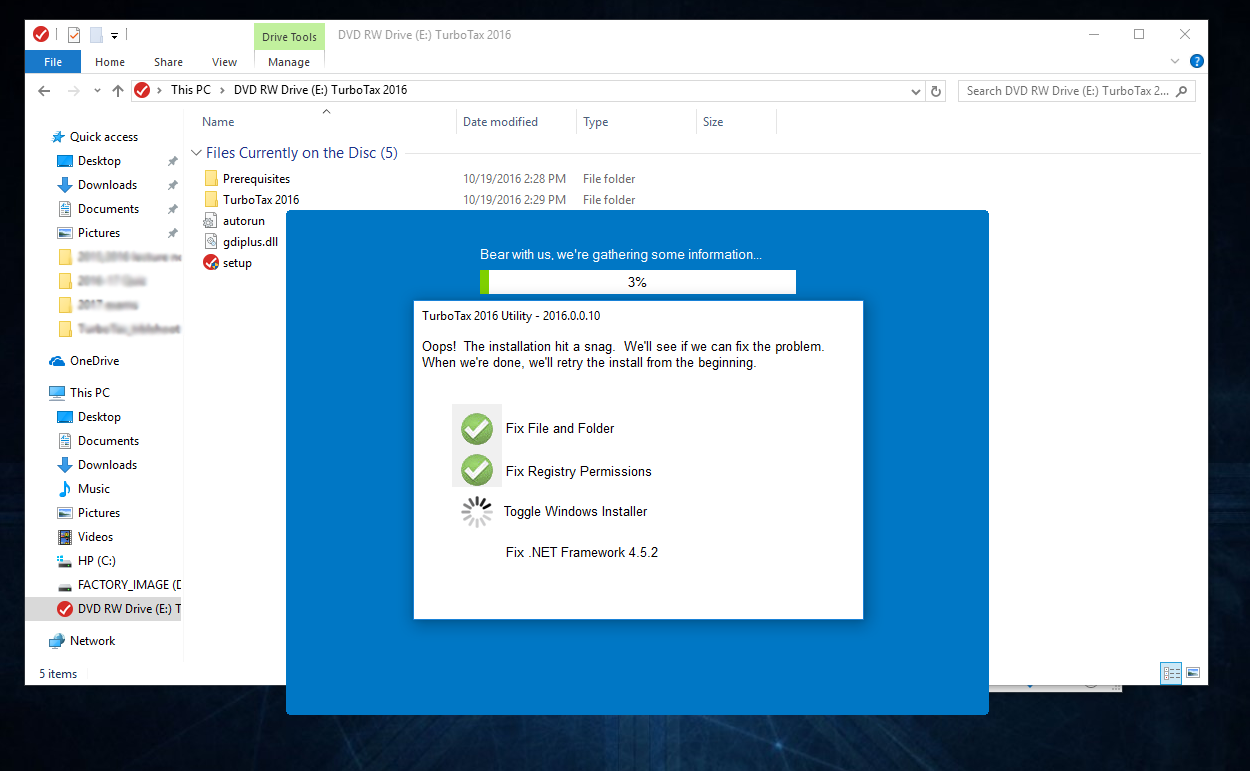Open the Manage tab under Drive Tools
The image size is (1250, 771).
[289, 62]
